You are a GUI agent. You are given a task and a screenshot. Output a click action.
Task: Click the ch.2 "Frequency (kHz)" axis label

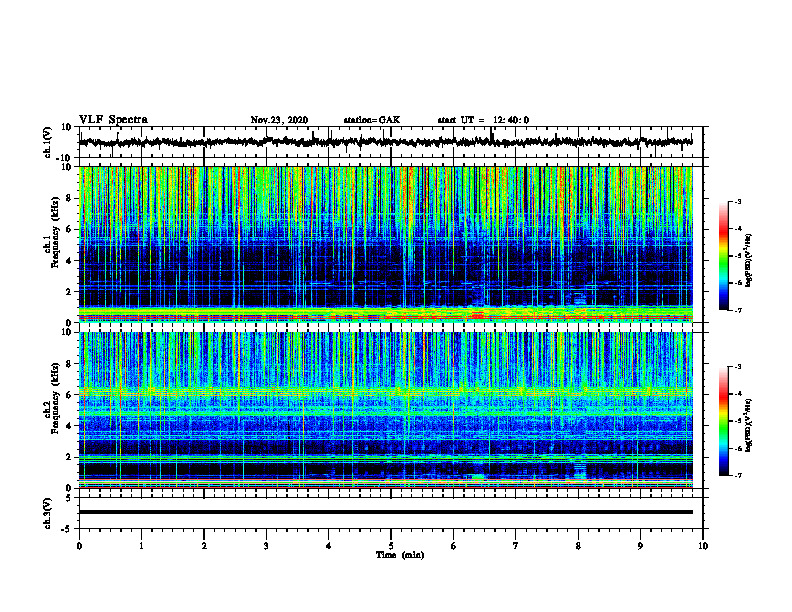click(x=54, y=398)
